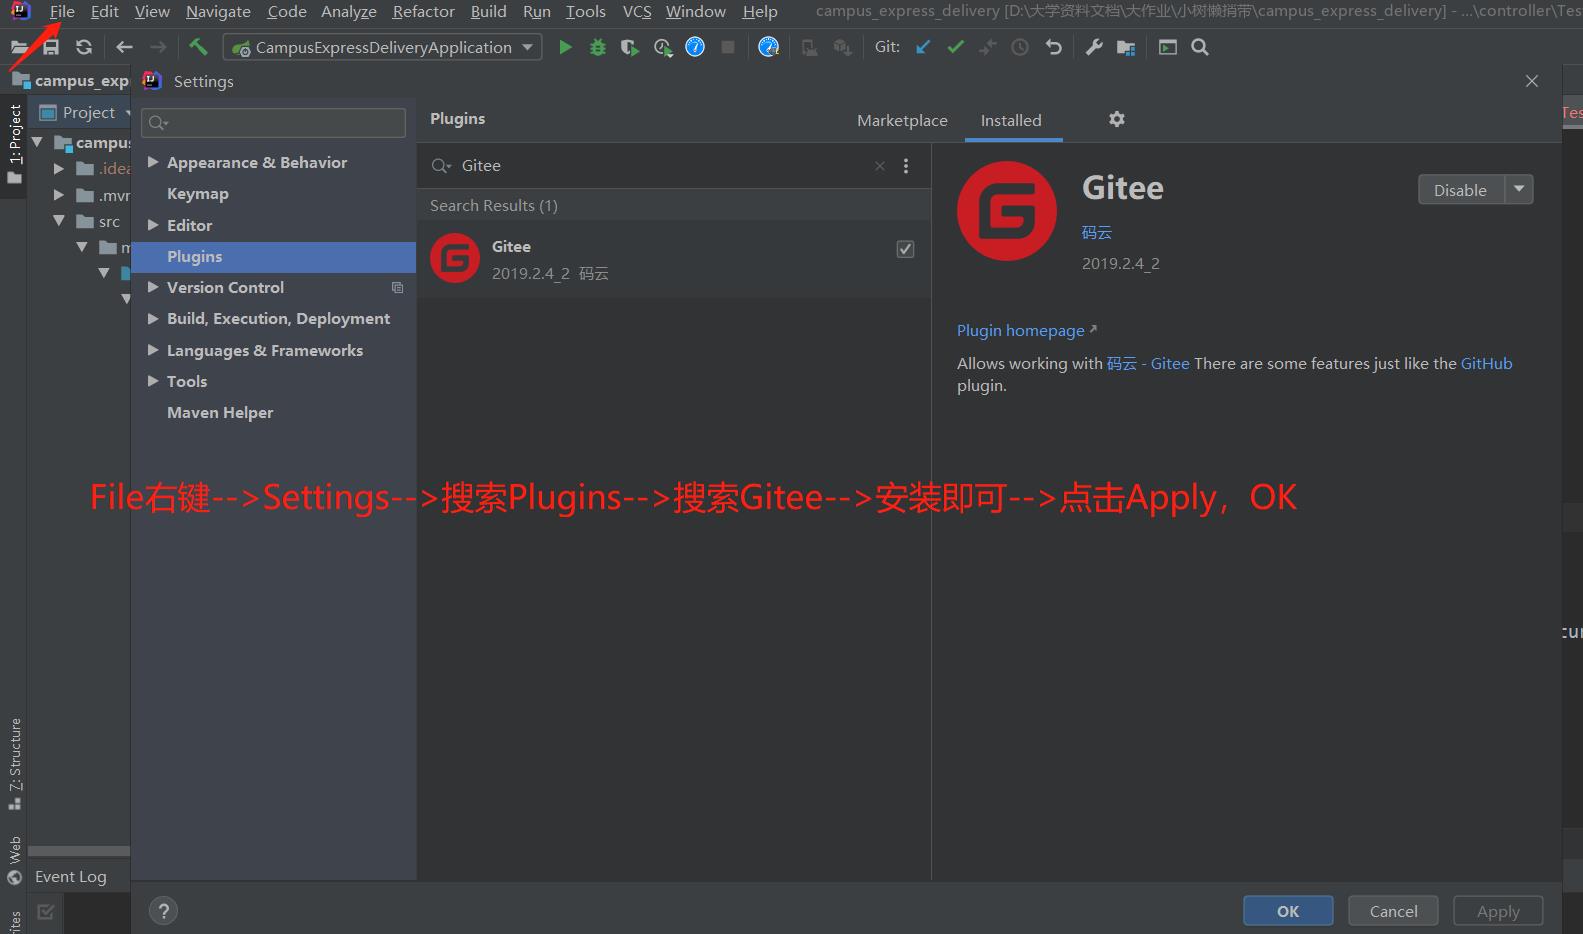The image size is (1583, 934).
Task: Click the Search Everywhere magnifier icon
Action: coord(1200,47)
